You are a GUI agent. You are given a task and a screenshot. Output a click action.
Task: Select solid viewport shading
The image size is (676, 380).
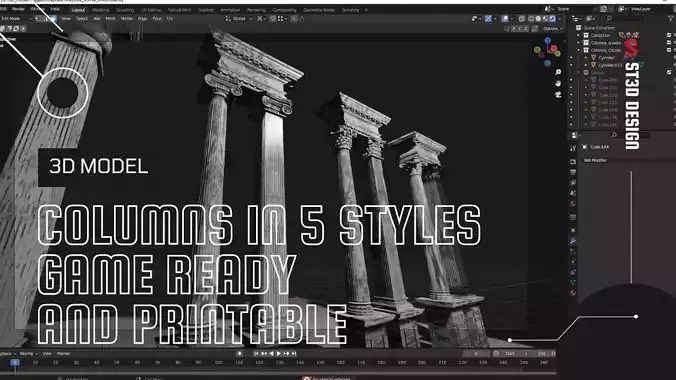click(538, 19)
